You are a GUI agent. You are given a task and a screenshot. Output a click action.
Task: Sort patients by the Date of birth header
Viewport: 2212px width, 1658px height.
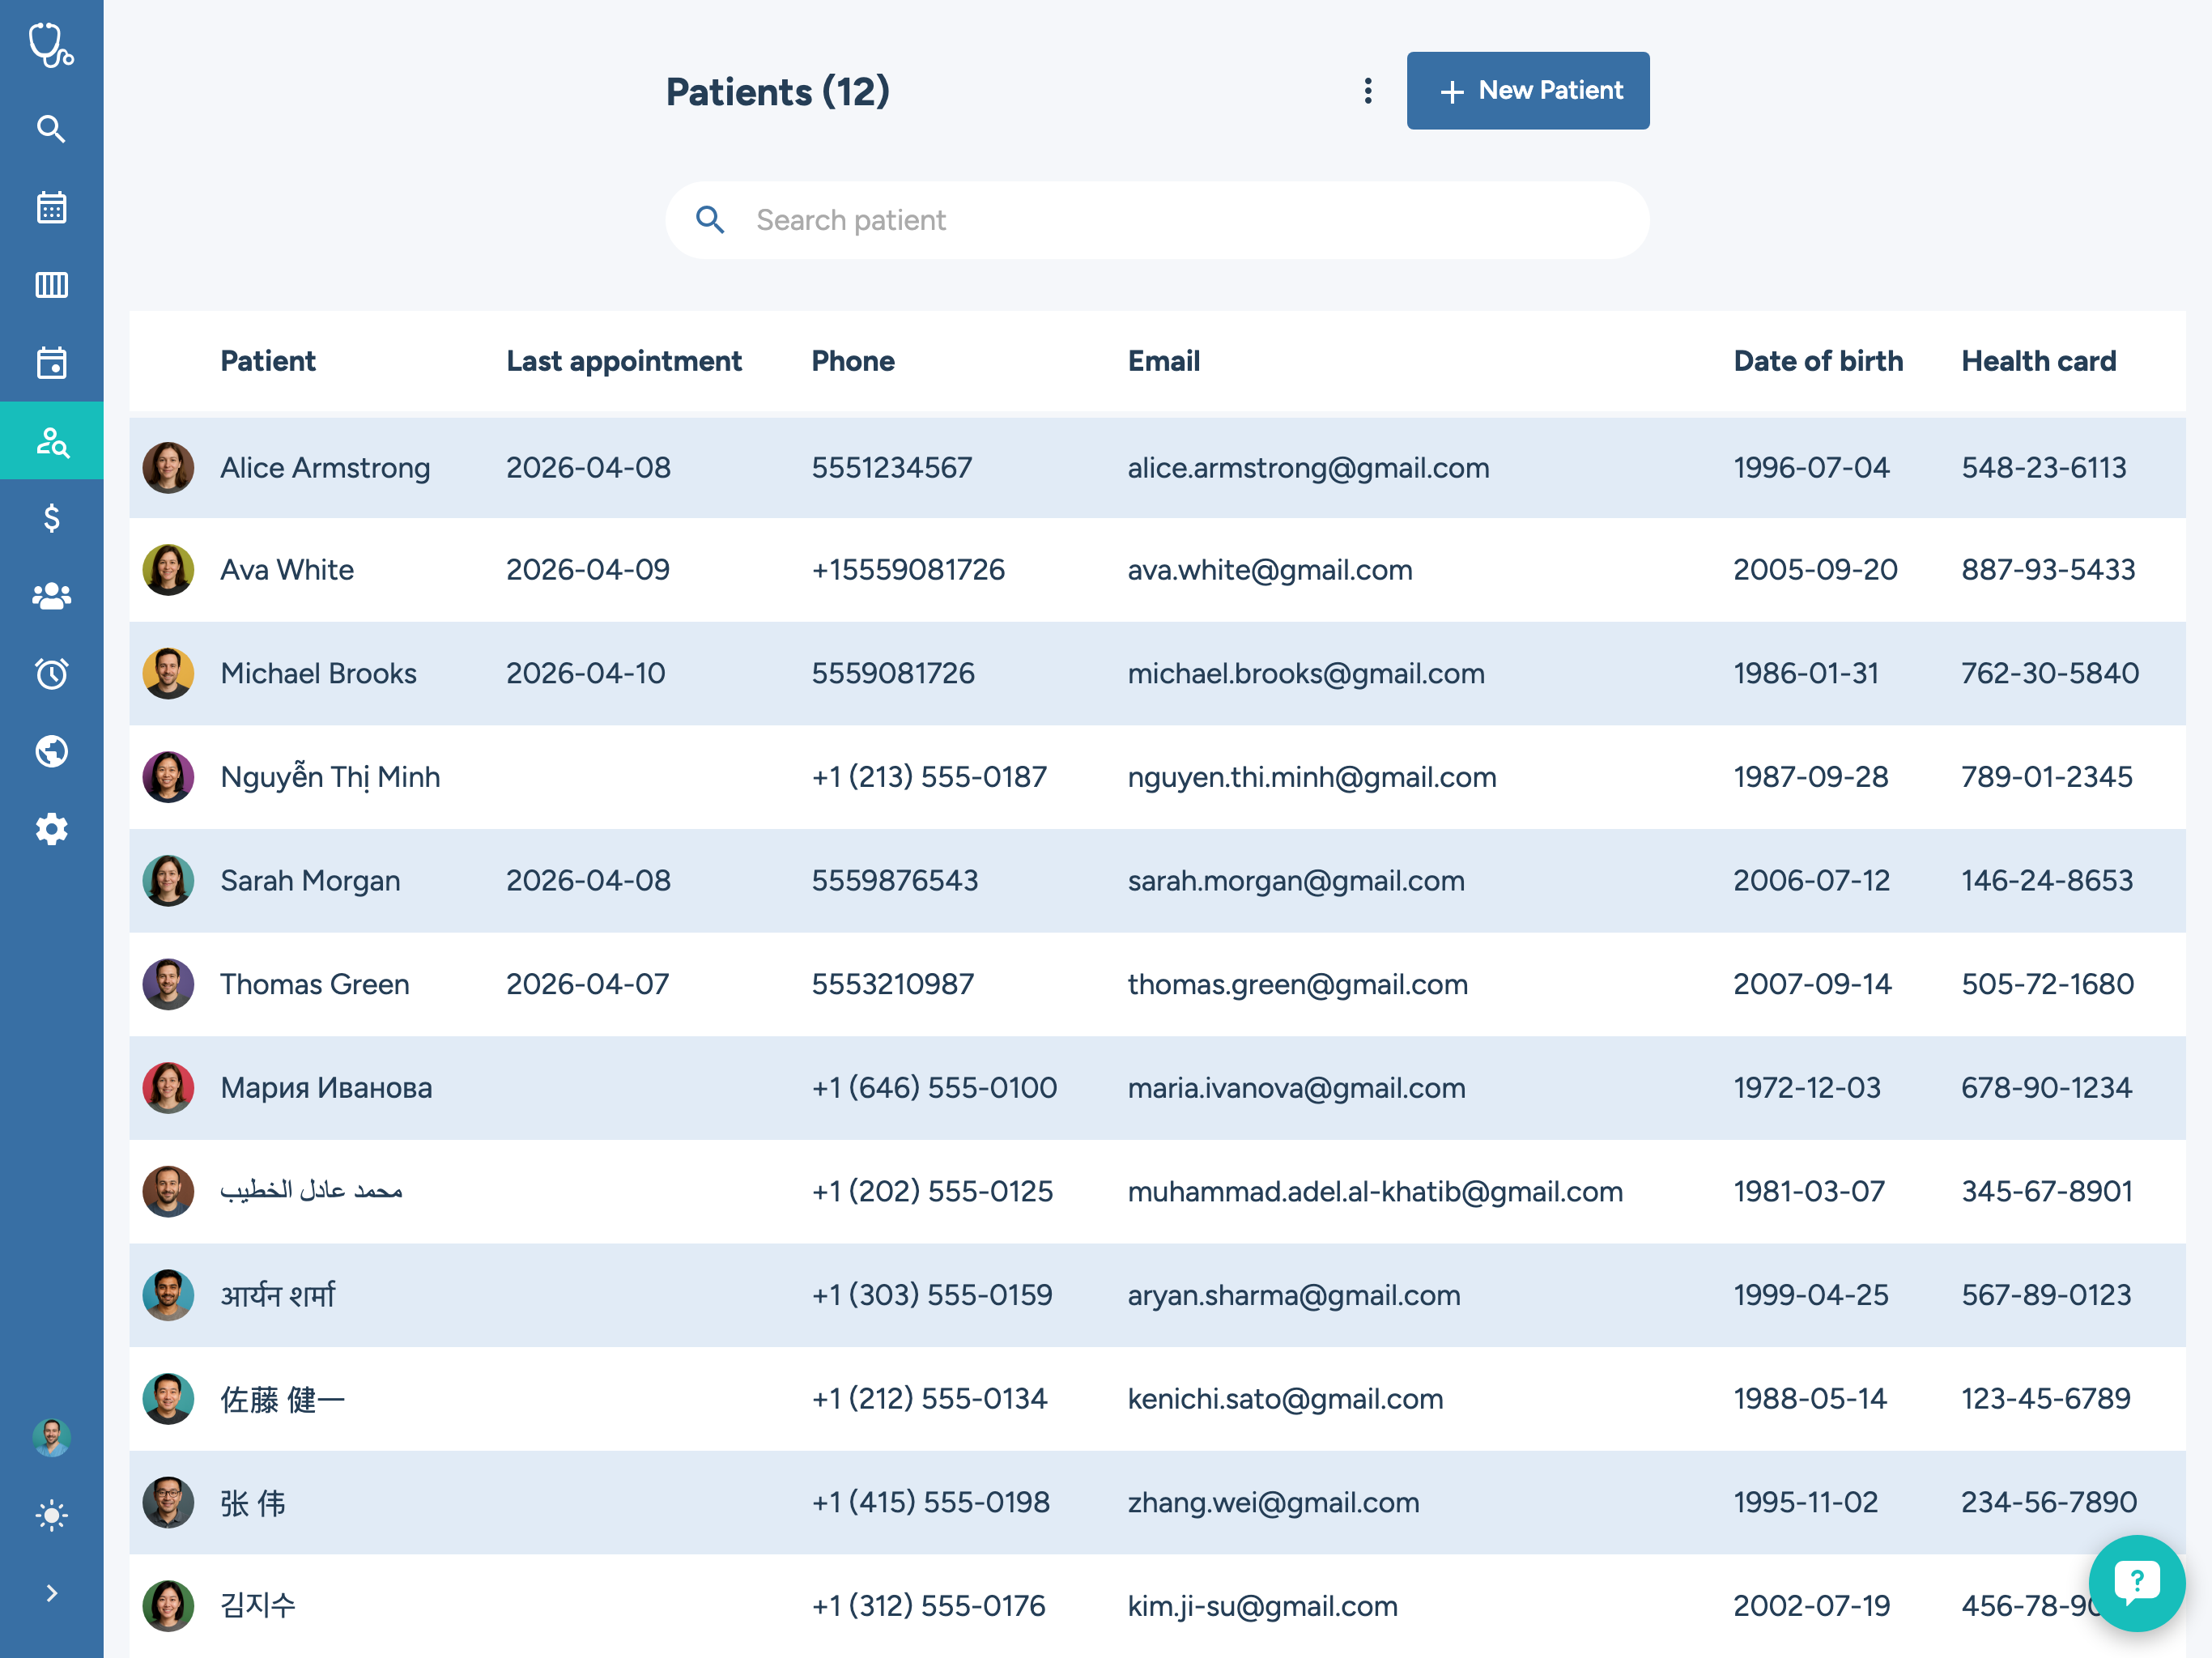pyautogui.click(x=1818, y=361)
